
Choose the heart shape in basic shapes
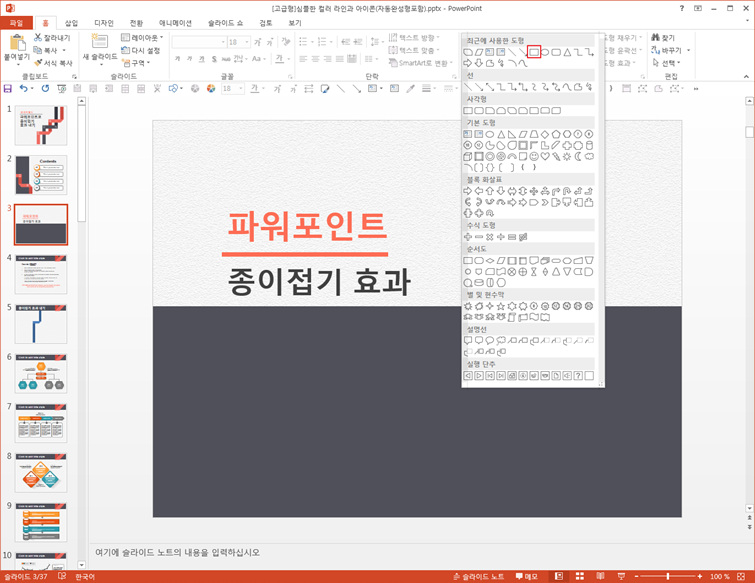pos(545,156)
